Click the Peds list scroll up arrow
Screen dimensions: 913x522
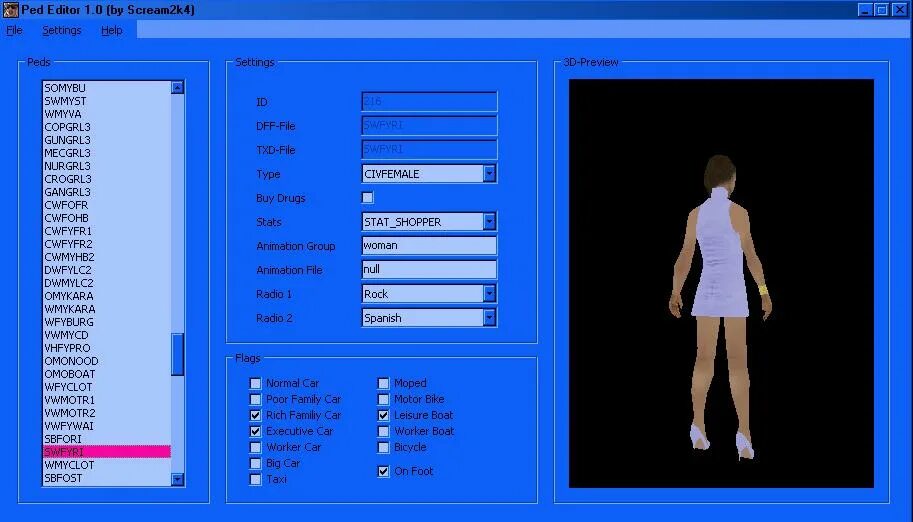178,87
